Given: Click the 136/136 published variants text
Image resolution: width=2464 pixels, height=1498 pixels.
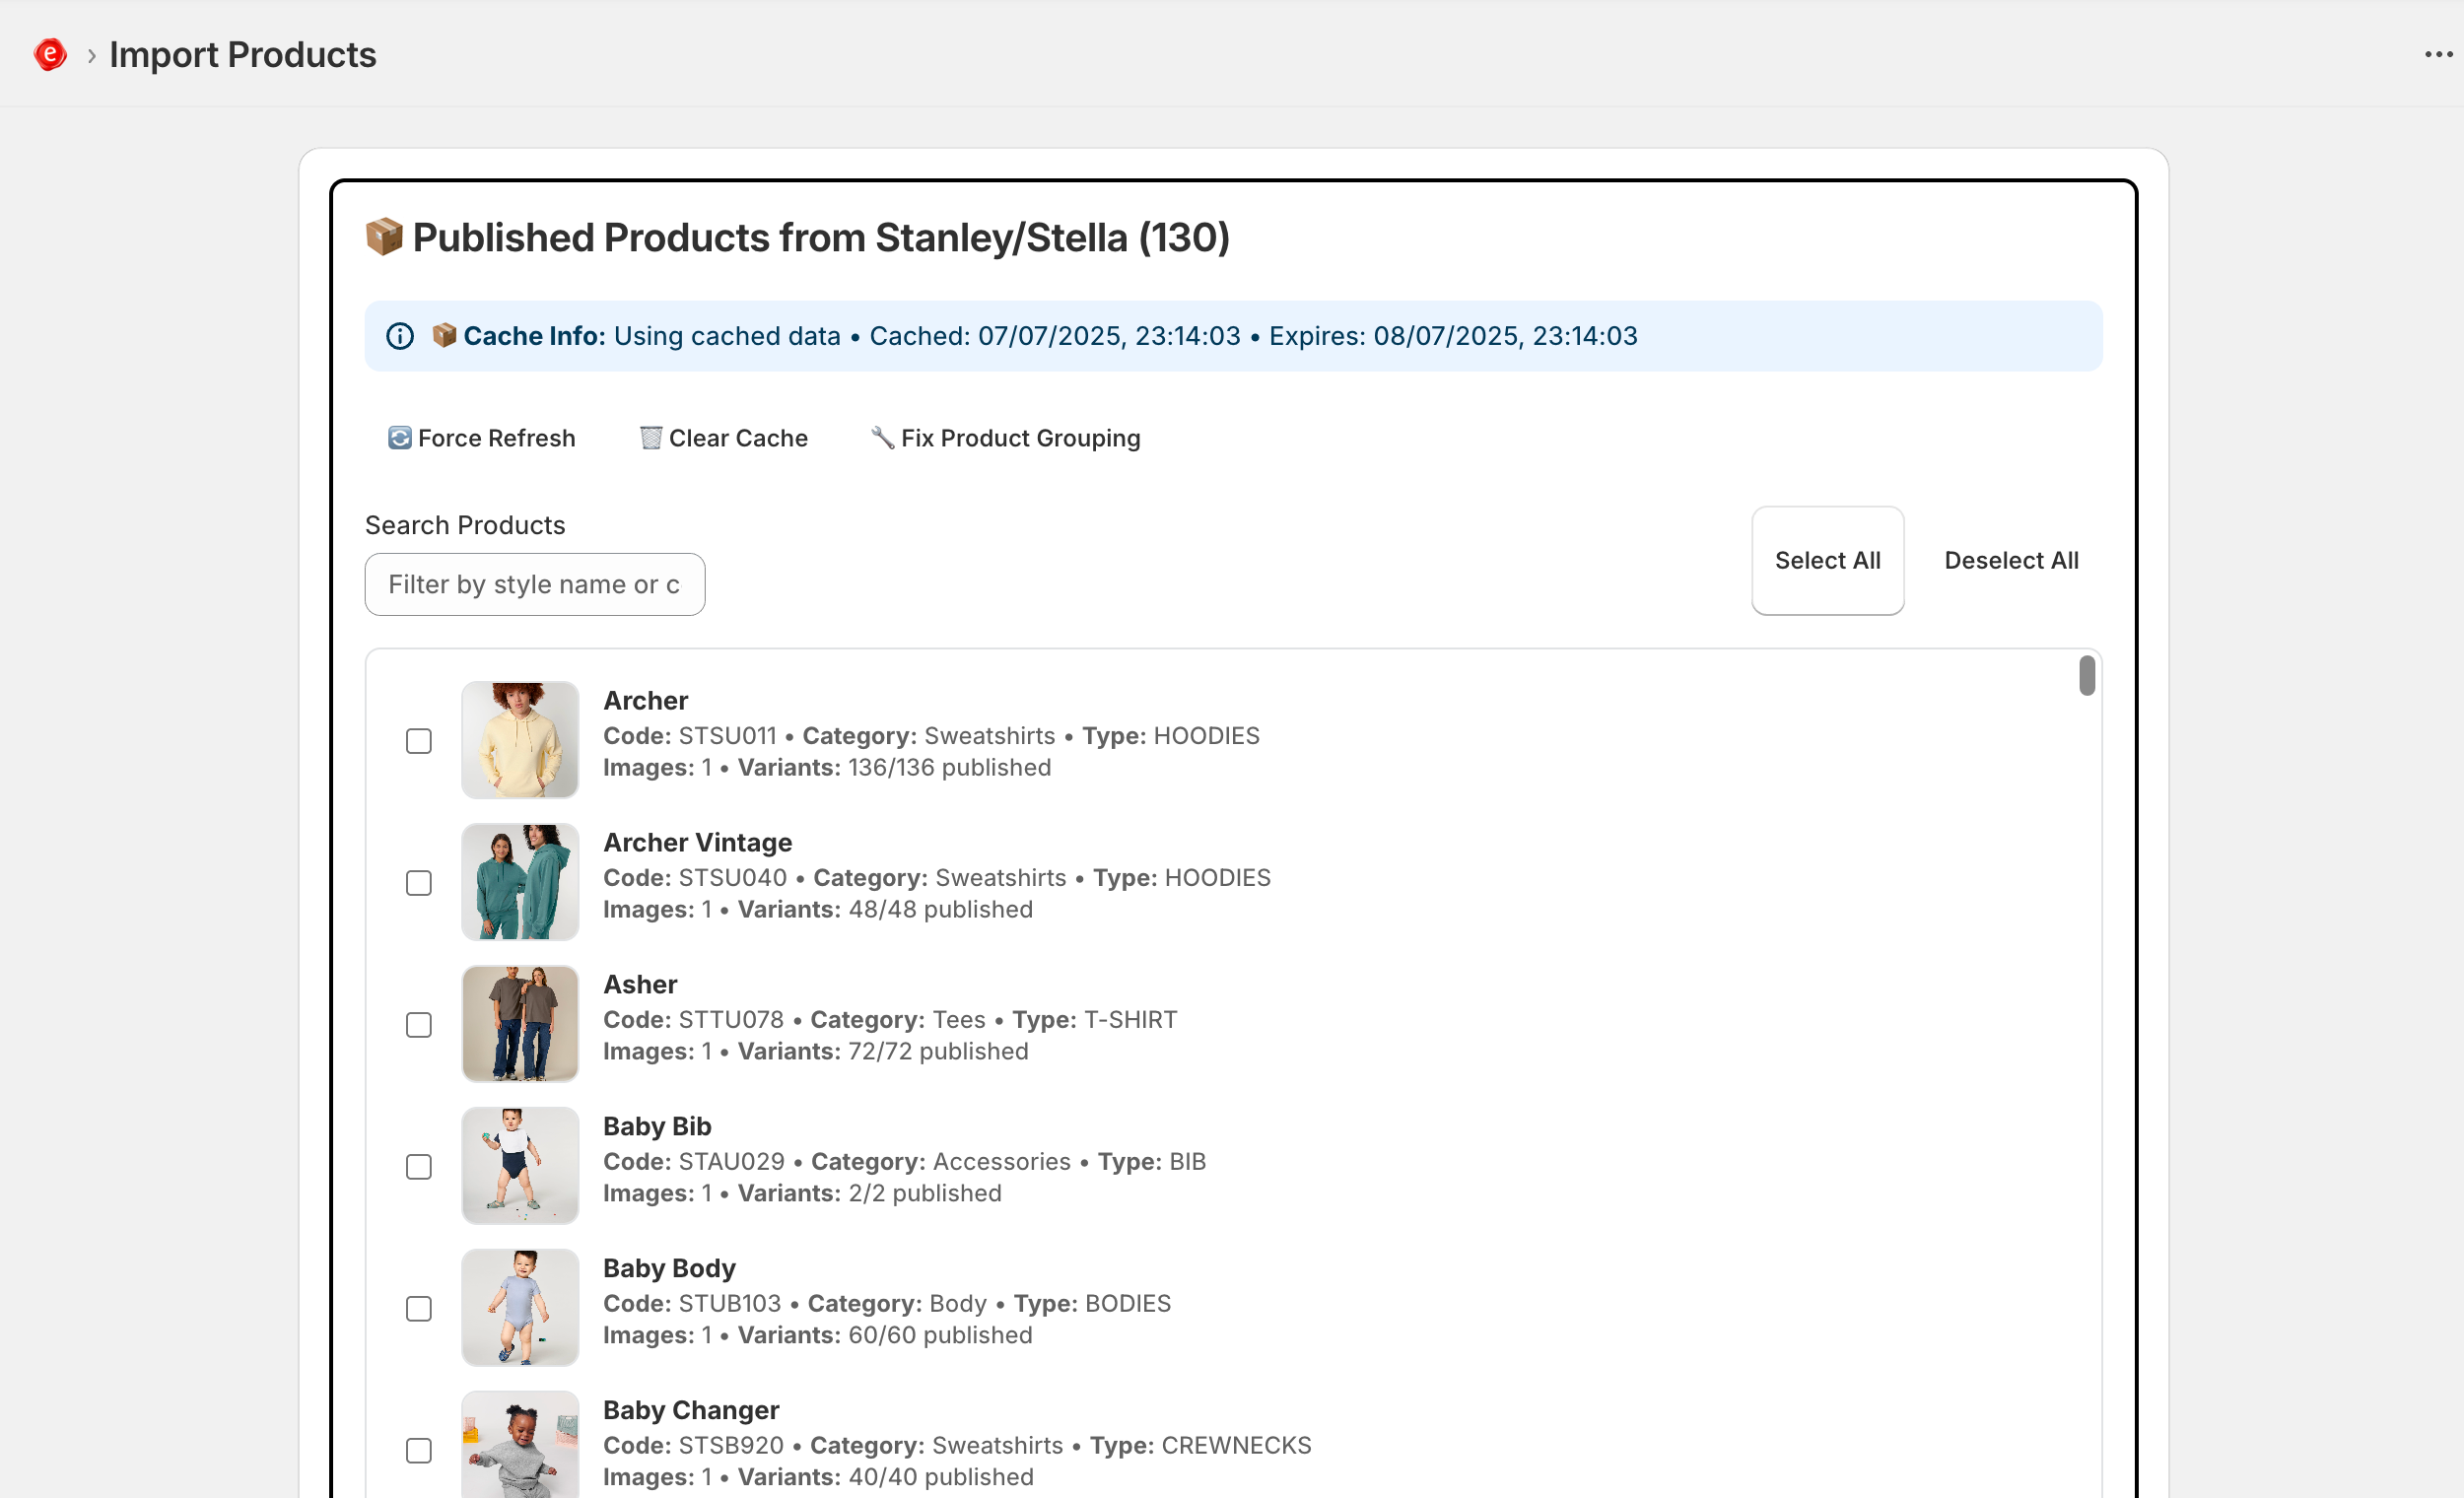Looking at the screenshot, I should (x=950, y=768).
